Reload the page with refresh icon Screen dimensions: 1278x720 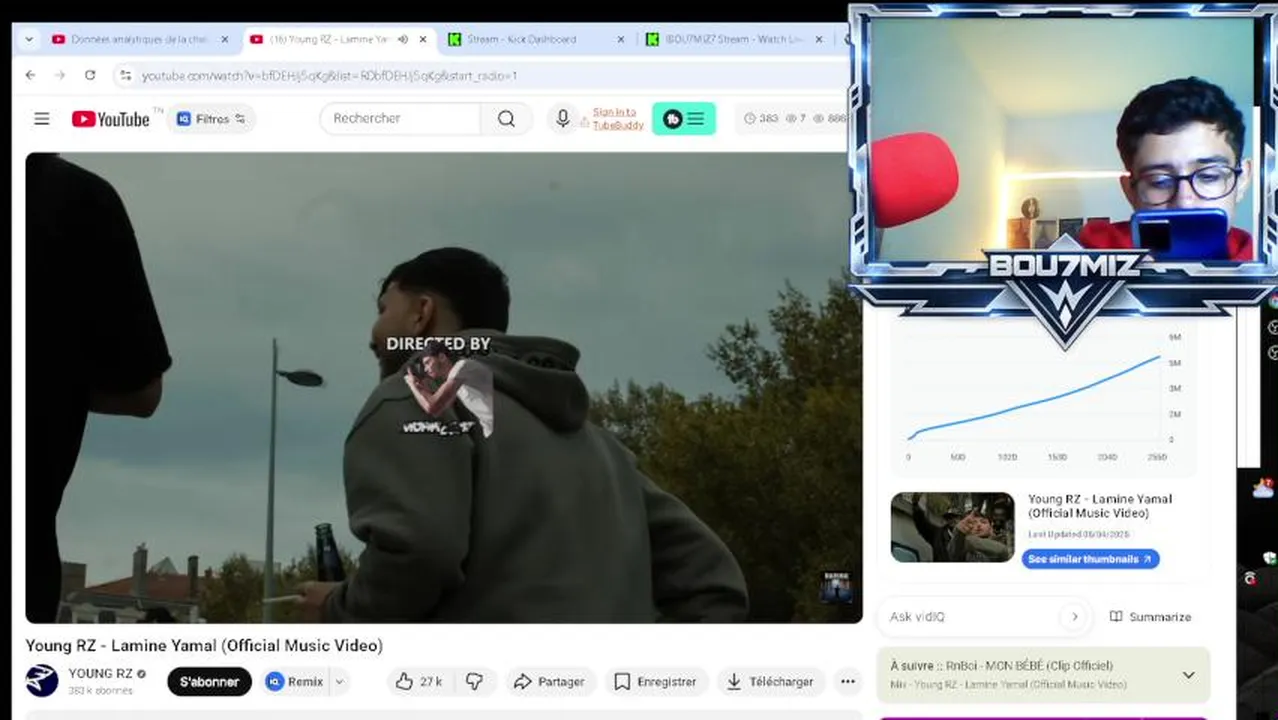pyautogui.click(x=90, y=75)
